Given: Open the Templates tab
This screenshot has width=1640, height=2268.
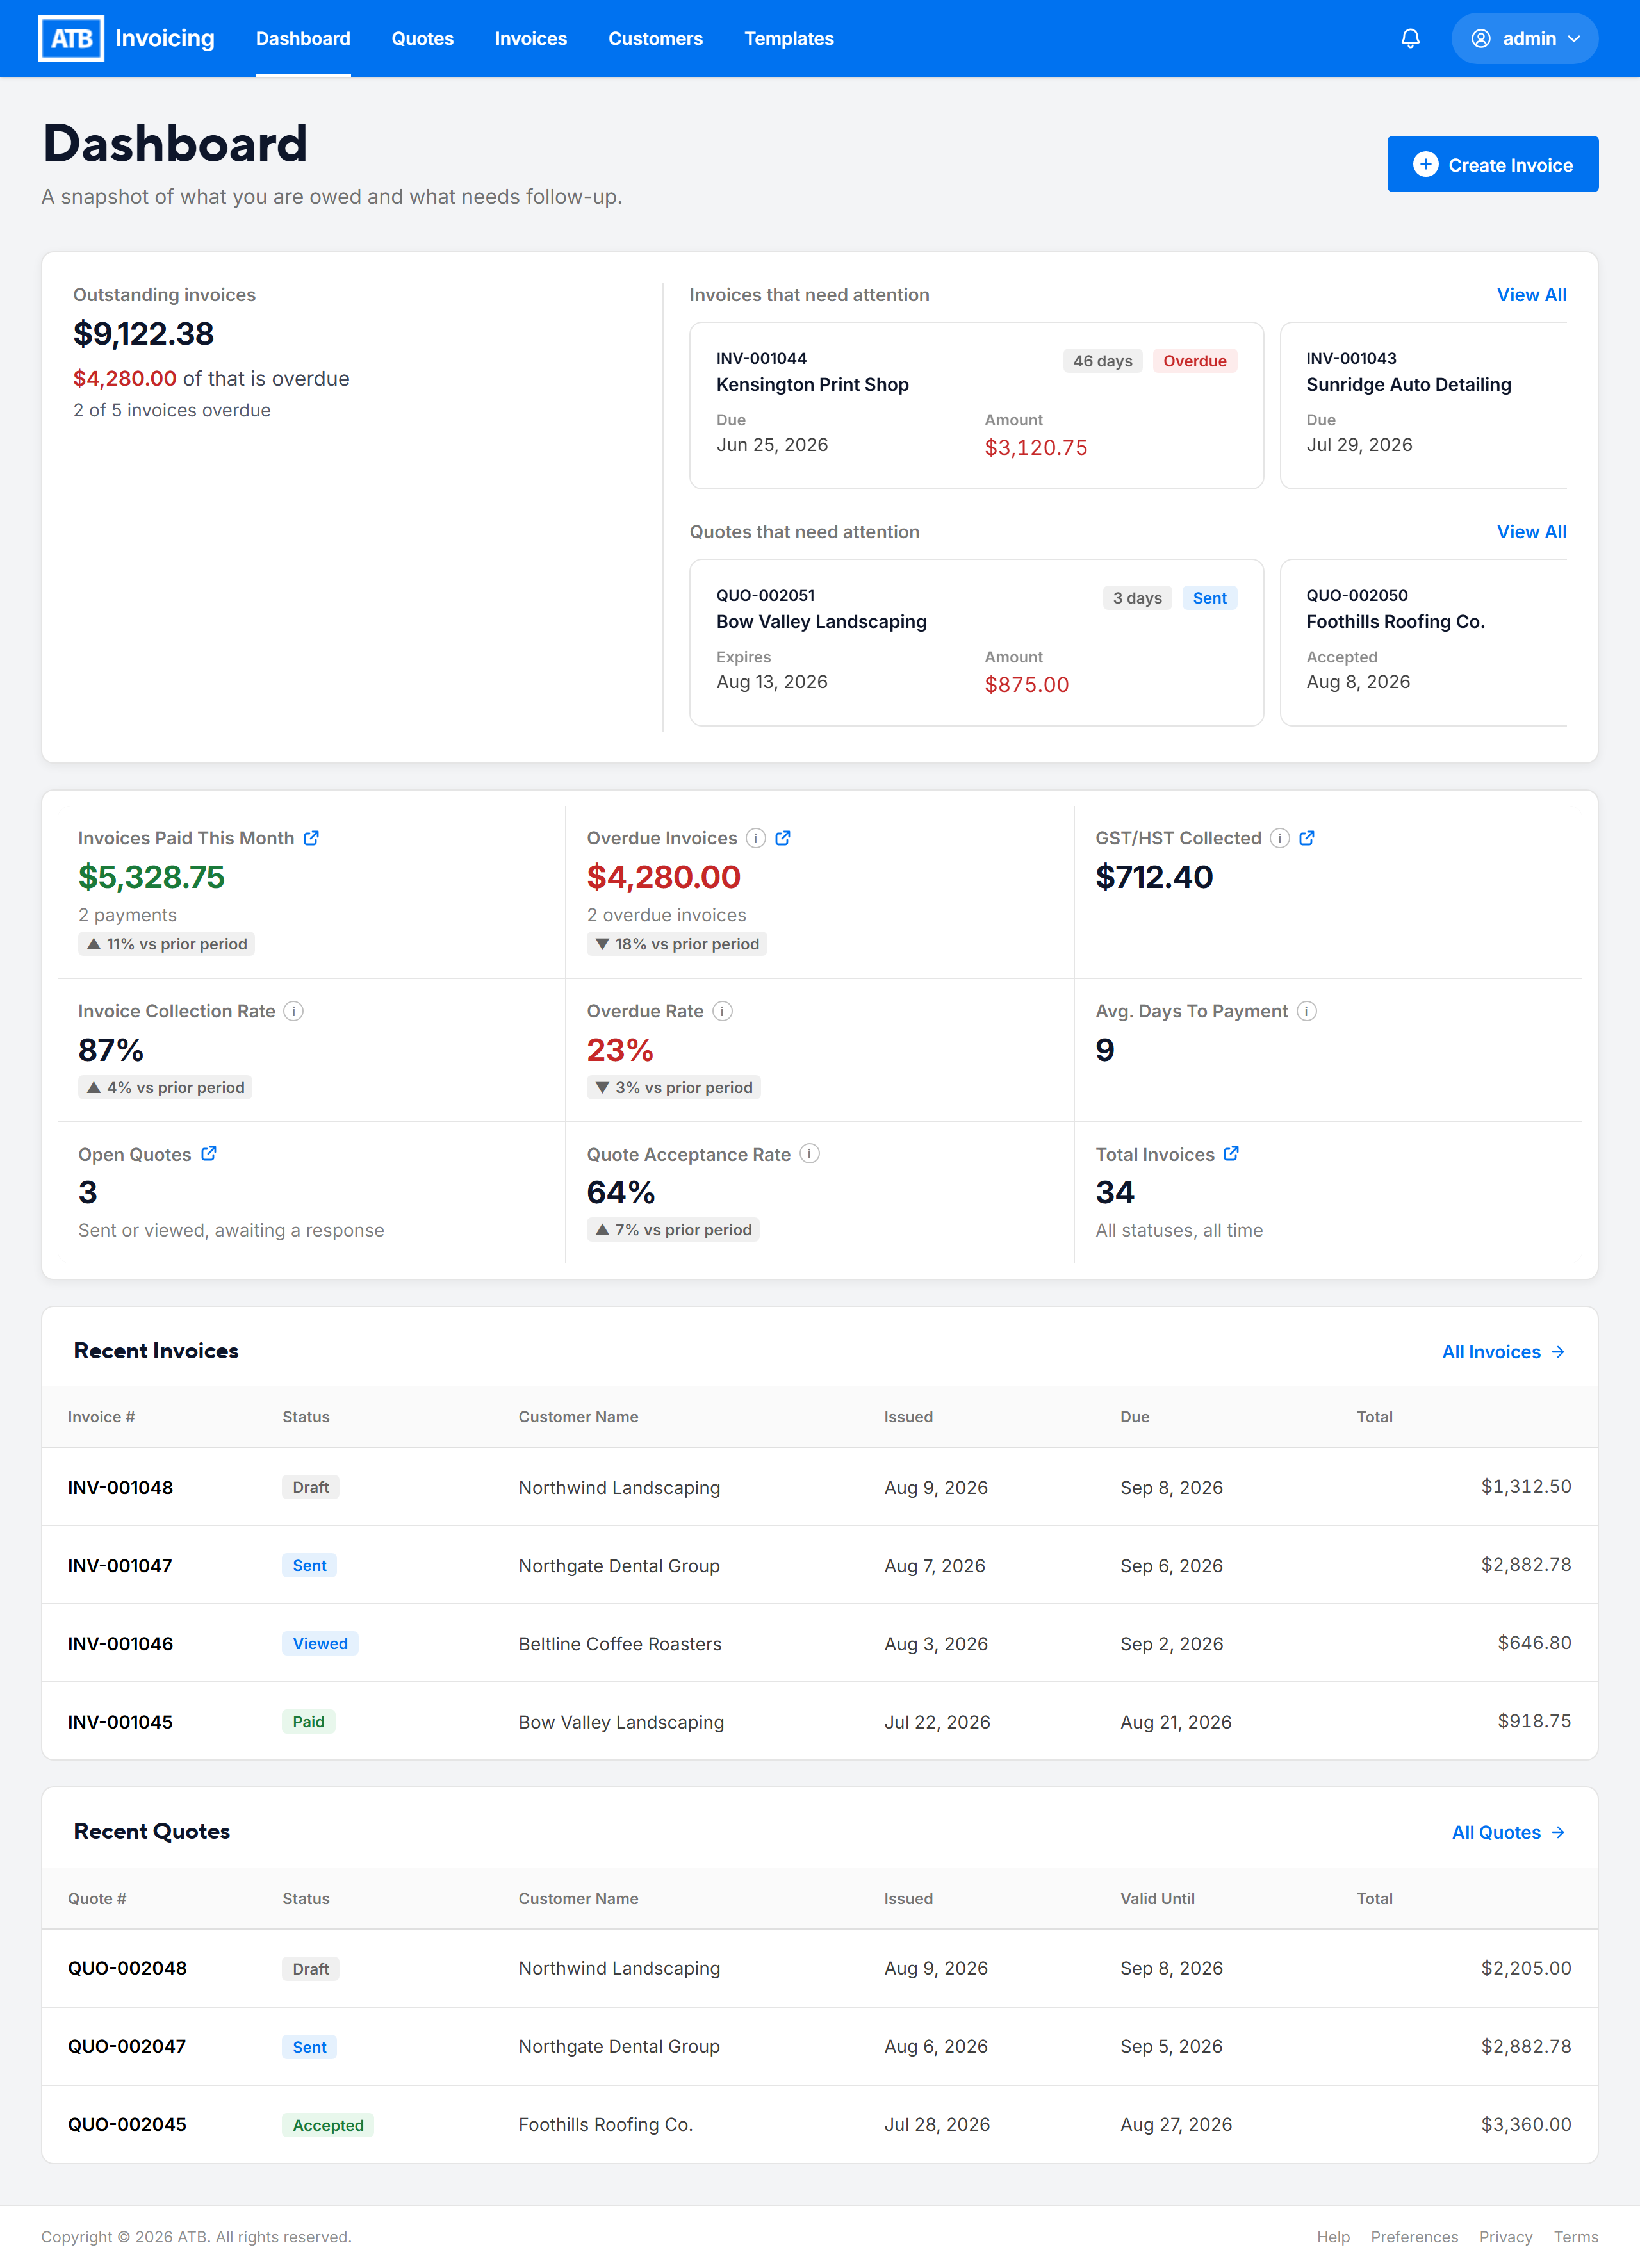Looking at the screenshot, I should [789, 38].
